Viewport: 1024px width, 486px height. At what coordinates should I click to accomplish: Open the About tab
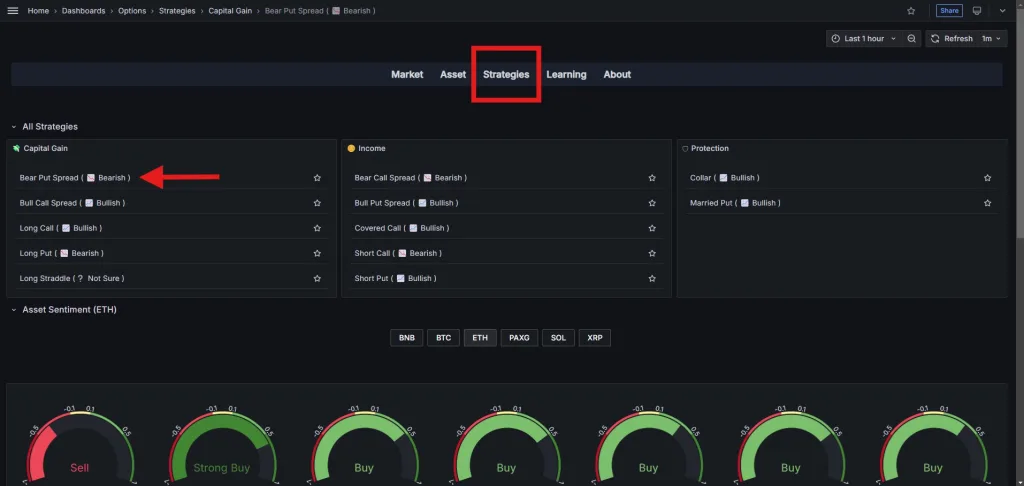(x=617, y=74)
